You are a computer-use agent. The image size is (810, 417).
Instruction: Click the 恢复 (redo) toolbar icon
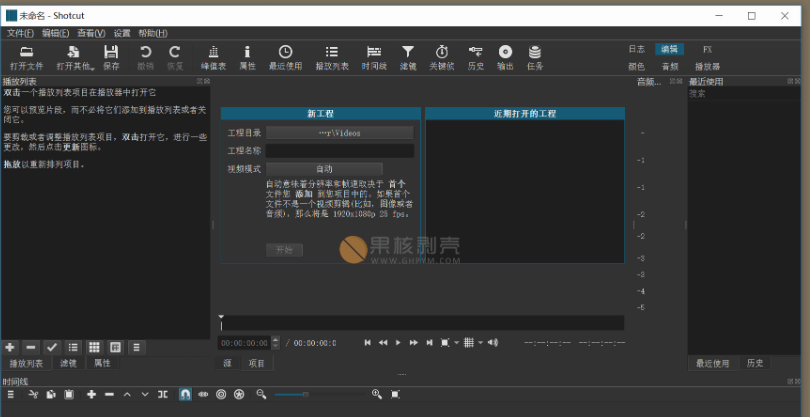(x=175, y=57)
